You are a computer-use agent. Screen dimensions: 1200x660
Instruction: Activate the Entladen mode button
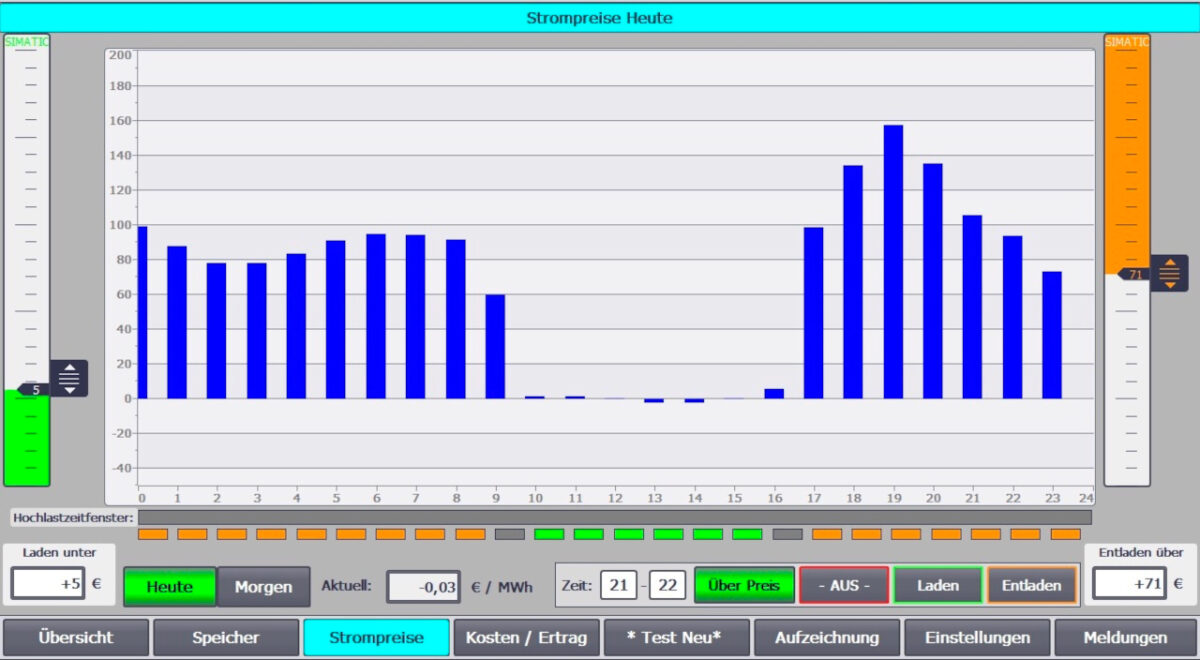pyautogui.click(x=1031, y=585)
